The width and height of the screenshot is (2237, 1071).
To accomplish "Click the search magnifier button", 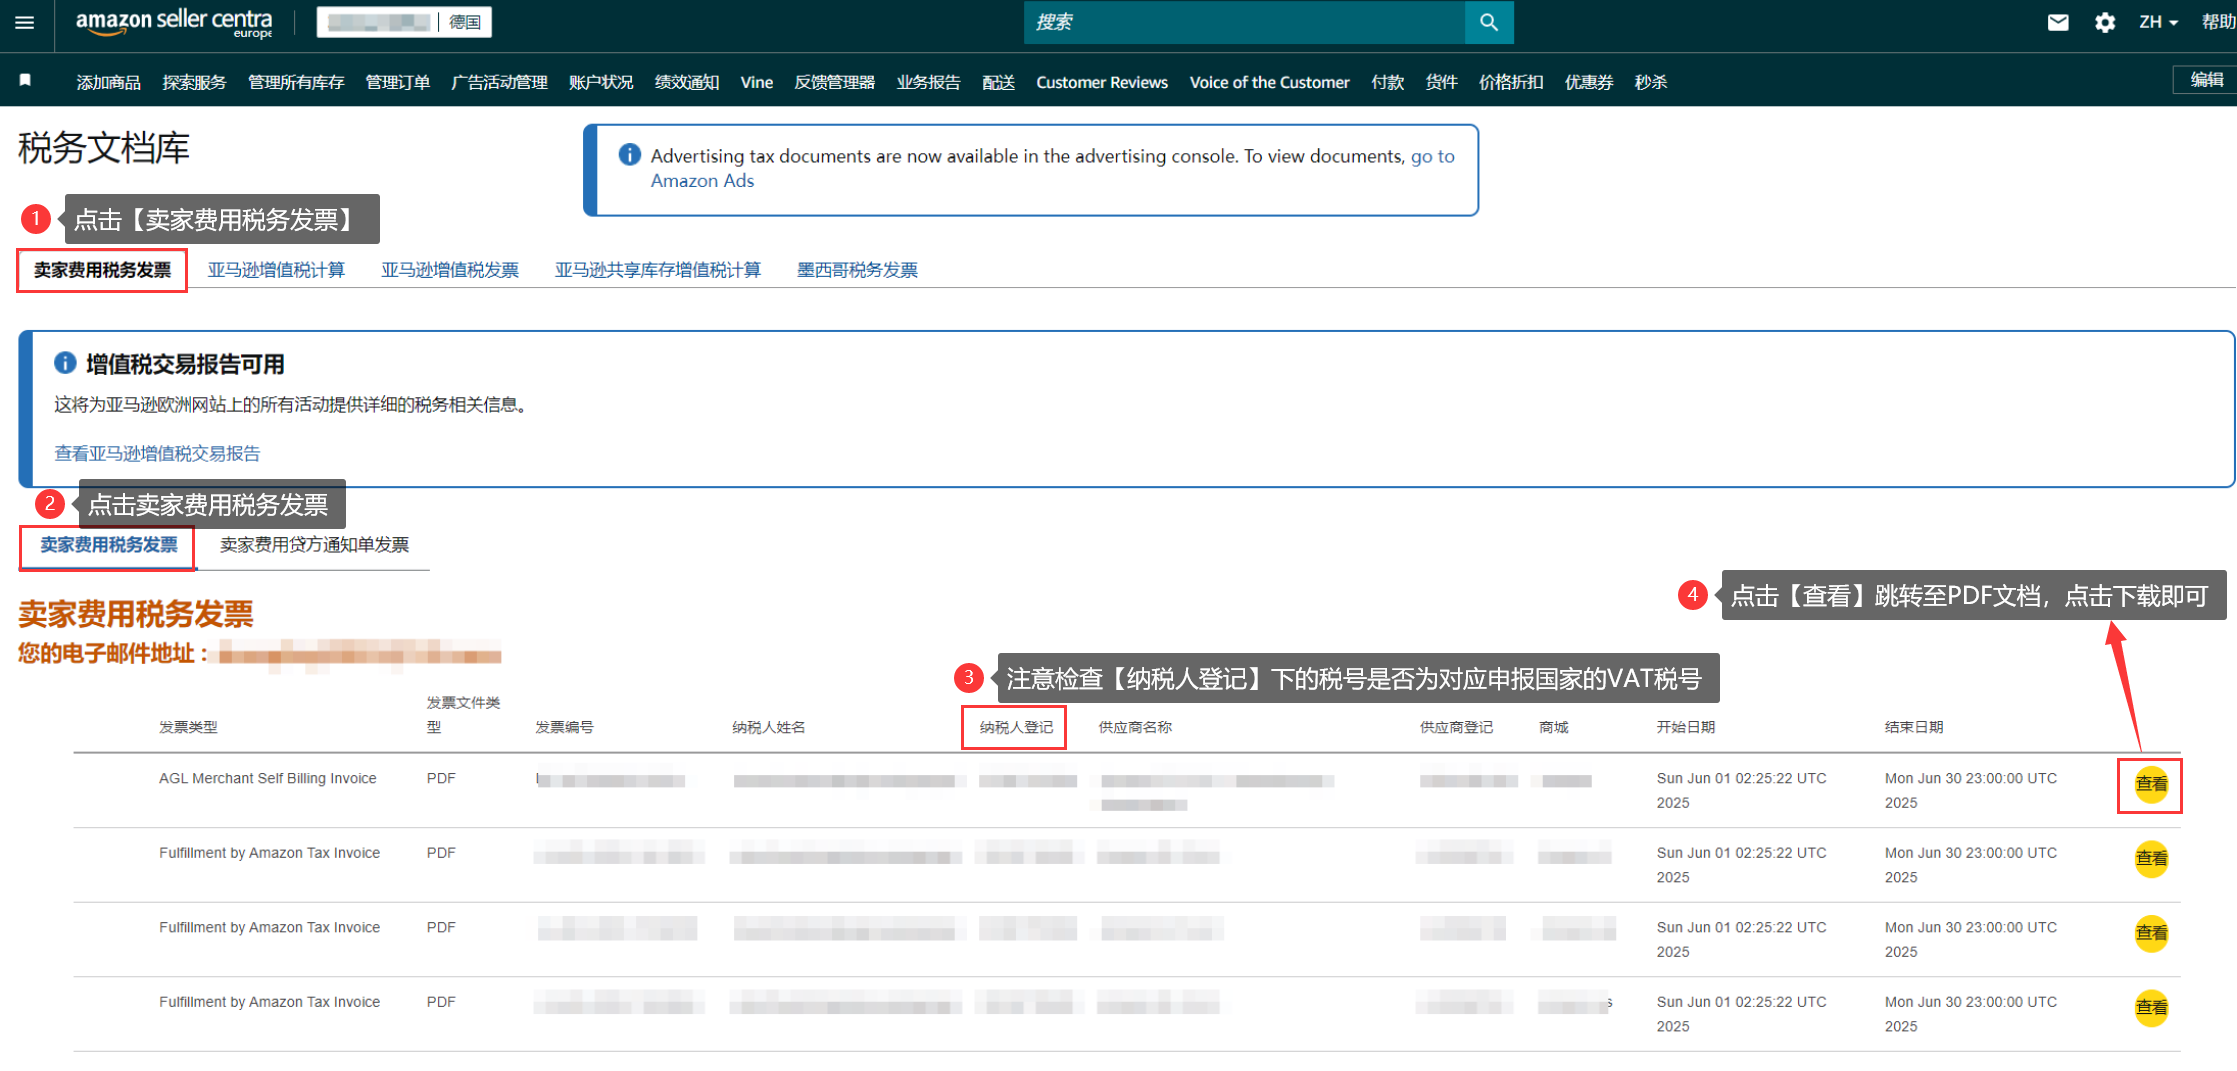I will click(x=1488, y=22).
